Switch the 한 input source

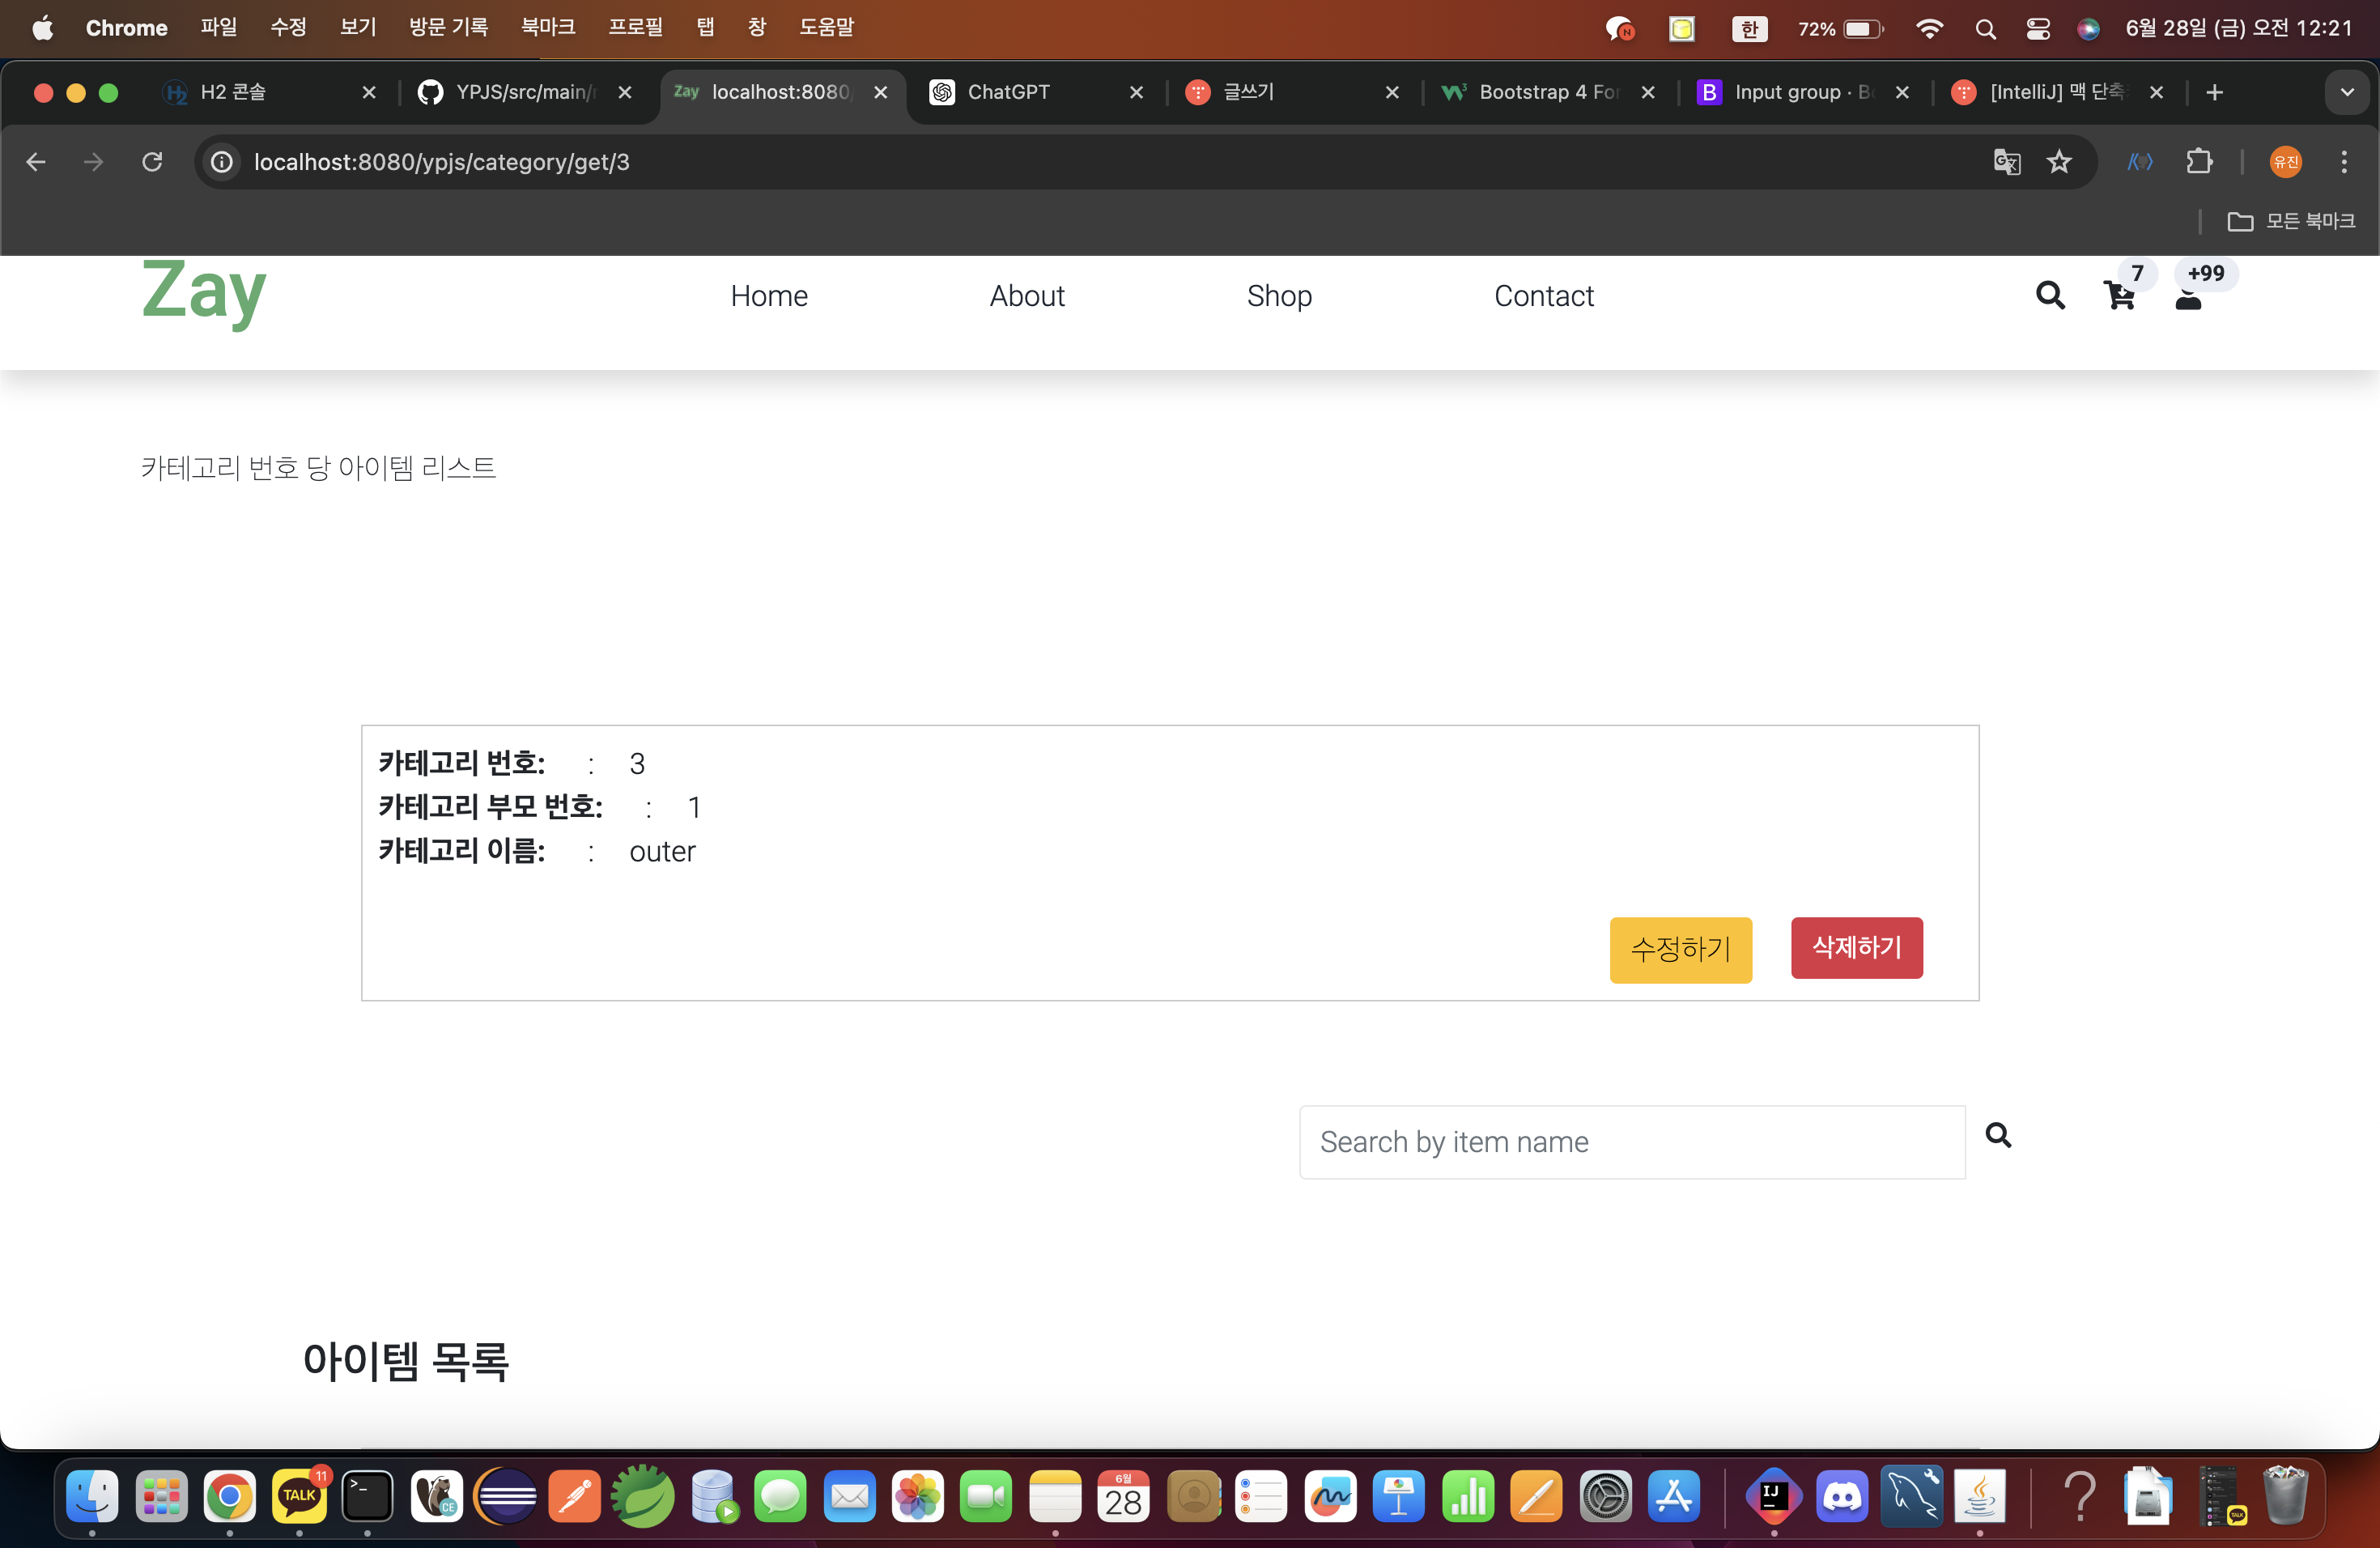1749,29
